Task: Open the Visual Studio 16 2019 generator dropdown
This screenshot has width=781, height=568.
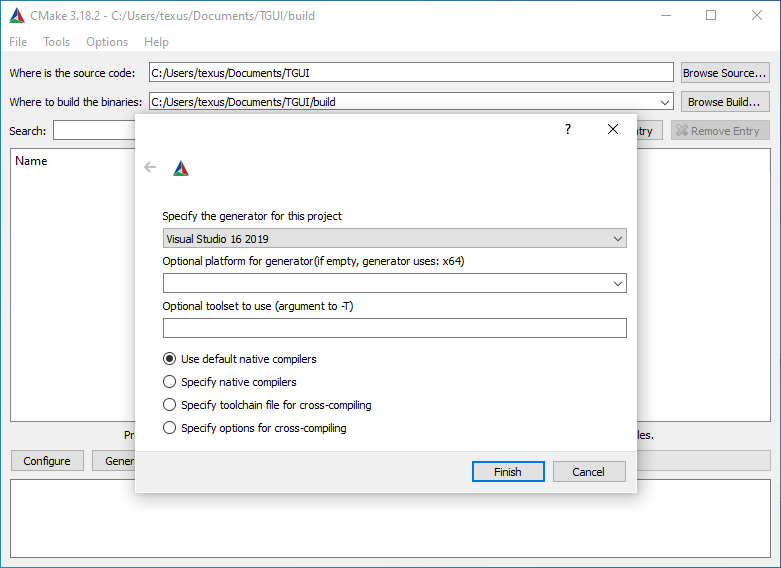Action: 394,239
